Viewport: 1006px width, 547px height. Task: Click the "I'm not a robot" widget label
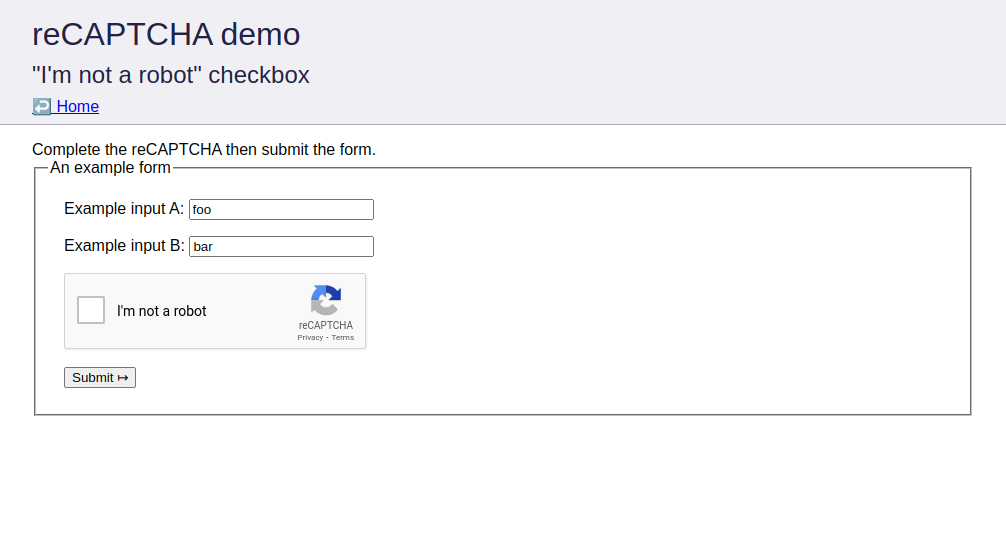161,311
